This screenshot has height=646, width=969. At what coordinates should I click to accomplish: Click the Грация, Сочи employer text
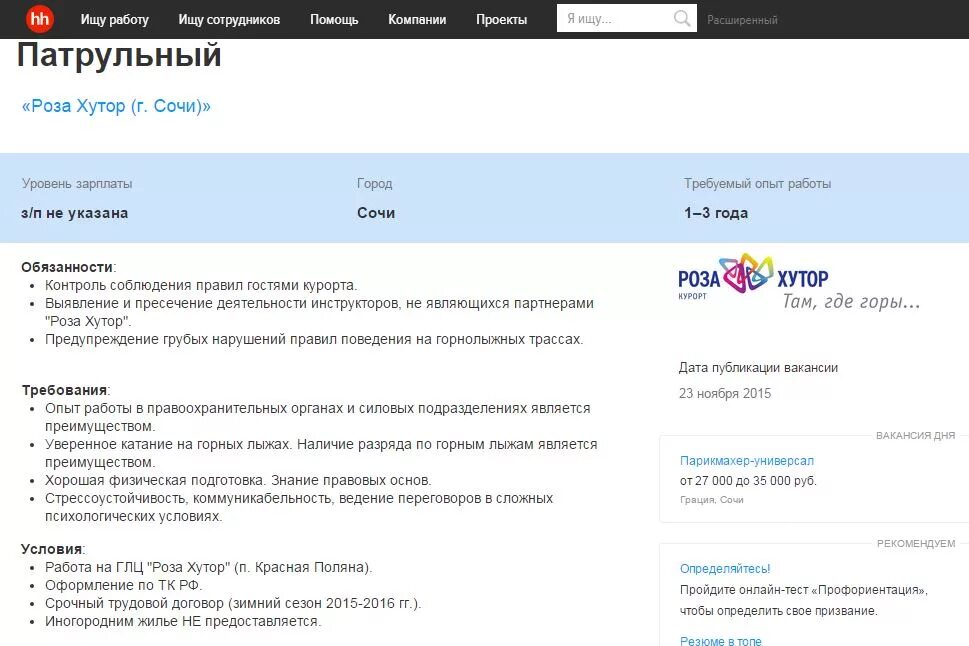point(711,499)
